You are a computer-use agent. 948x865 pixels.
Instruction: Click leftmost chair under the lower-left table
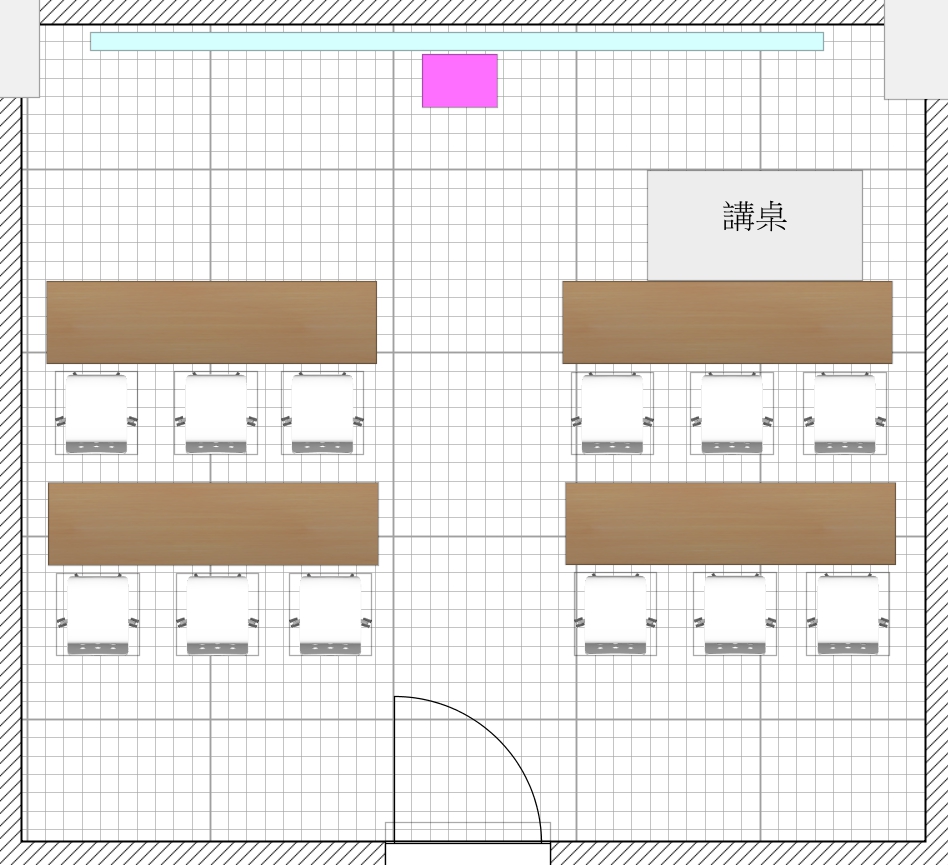pos(97,614)
